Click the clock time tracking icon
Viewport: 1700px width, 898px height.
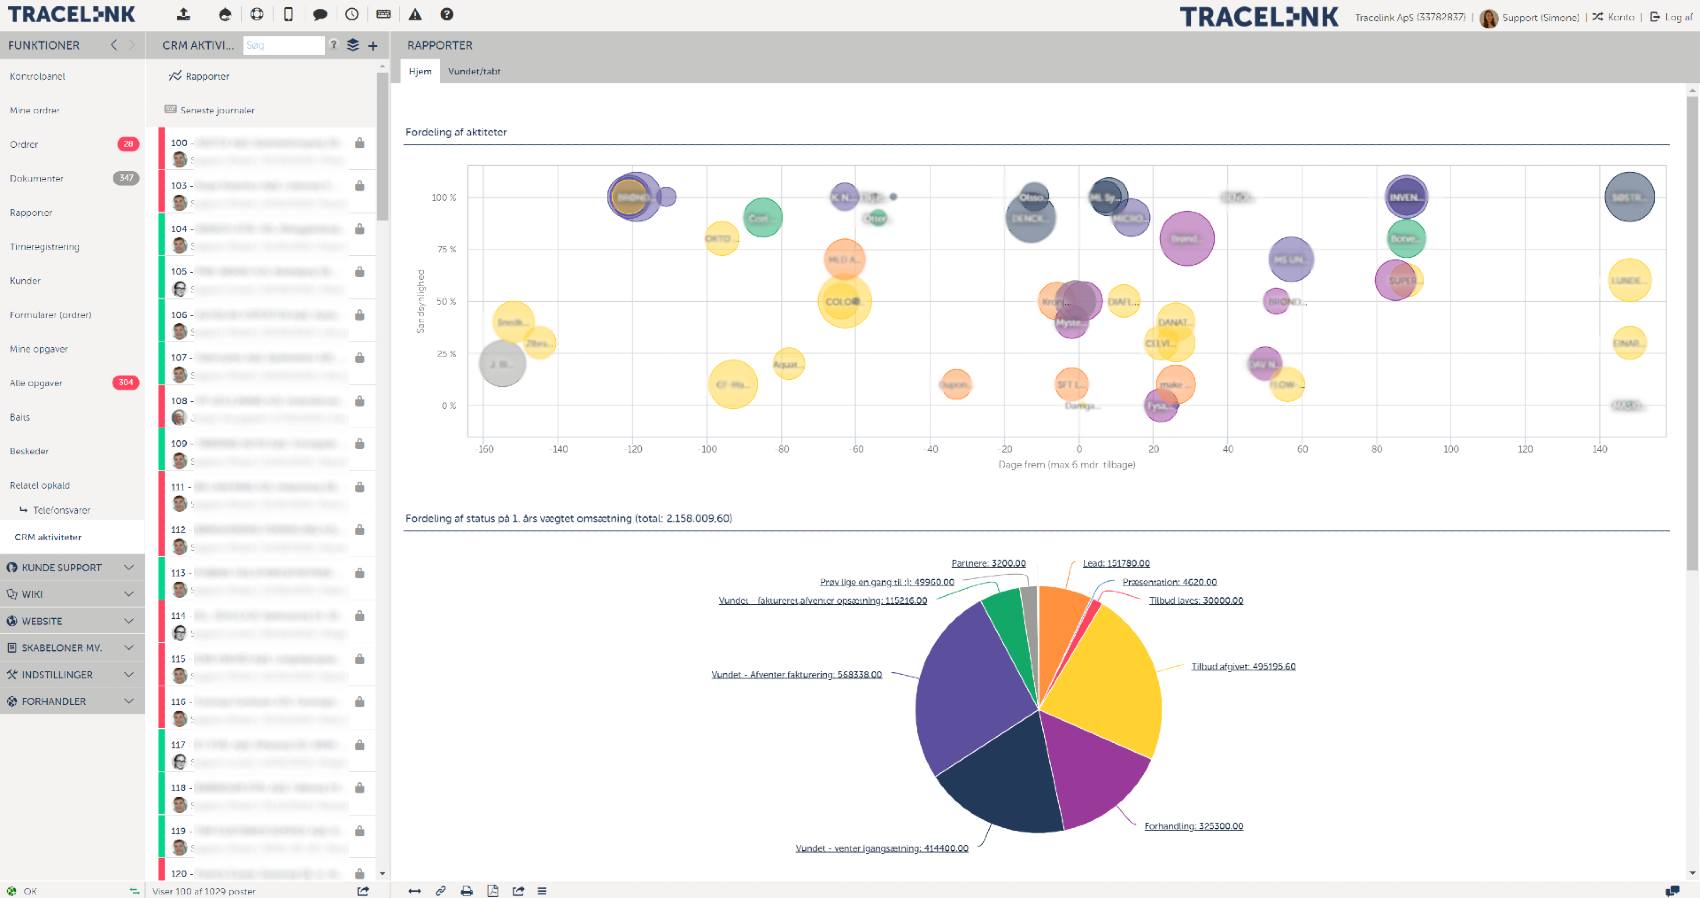352,14
